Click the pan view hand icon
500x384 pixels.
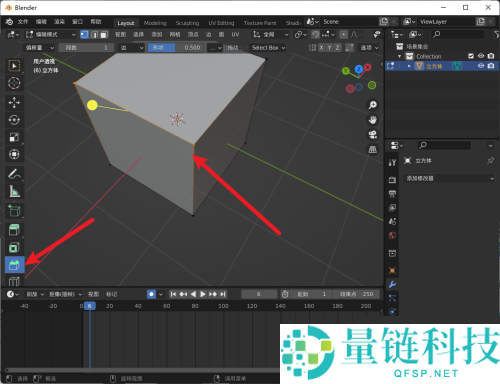point(372,120)
